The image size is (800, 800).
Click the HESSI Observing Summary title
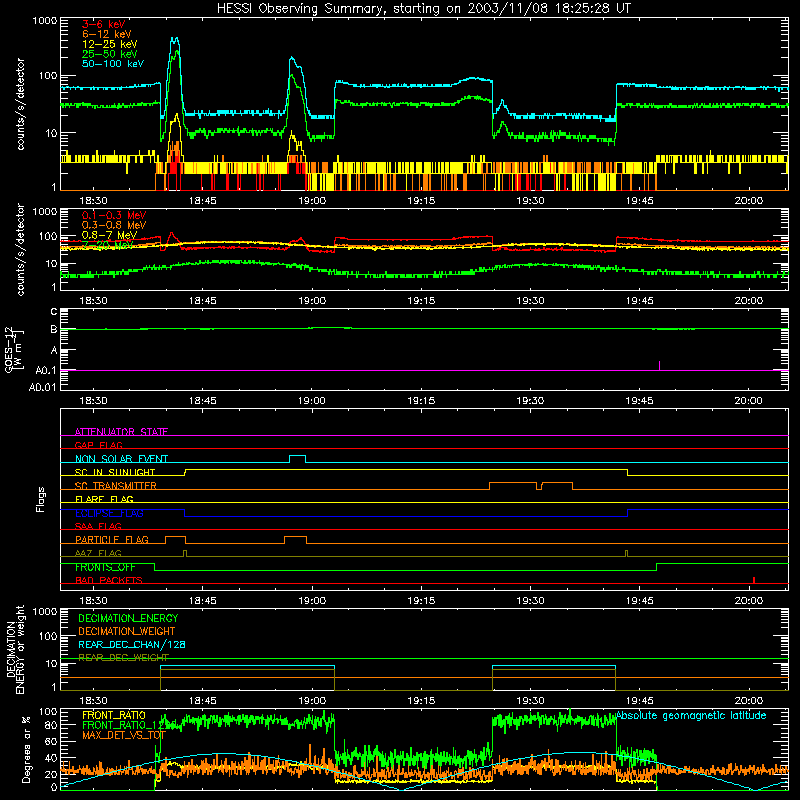click(423, 9)
